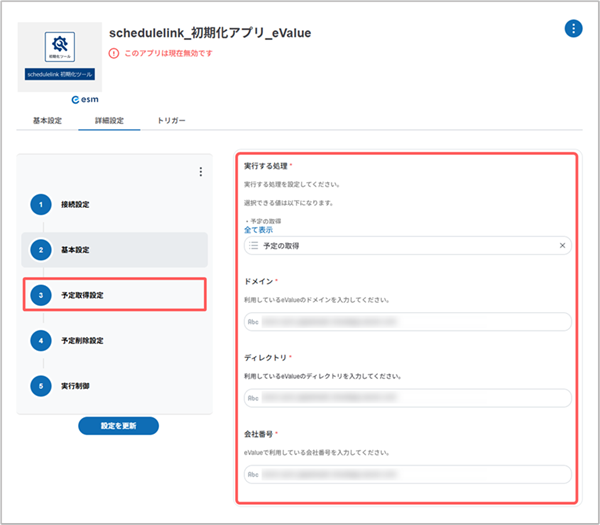Open the blue three-dot app menu
The image size is (600, 525).
[x=573, y=28]
